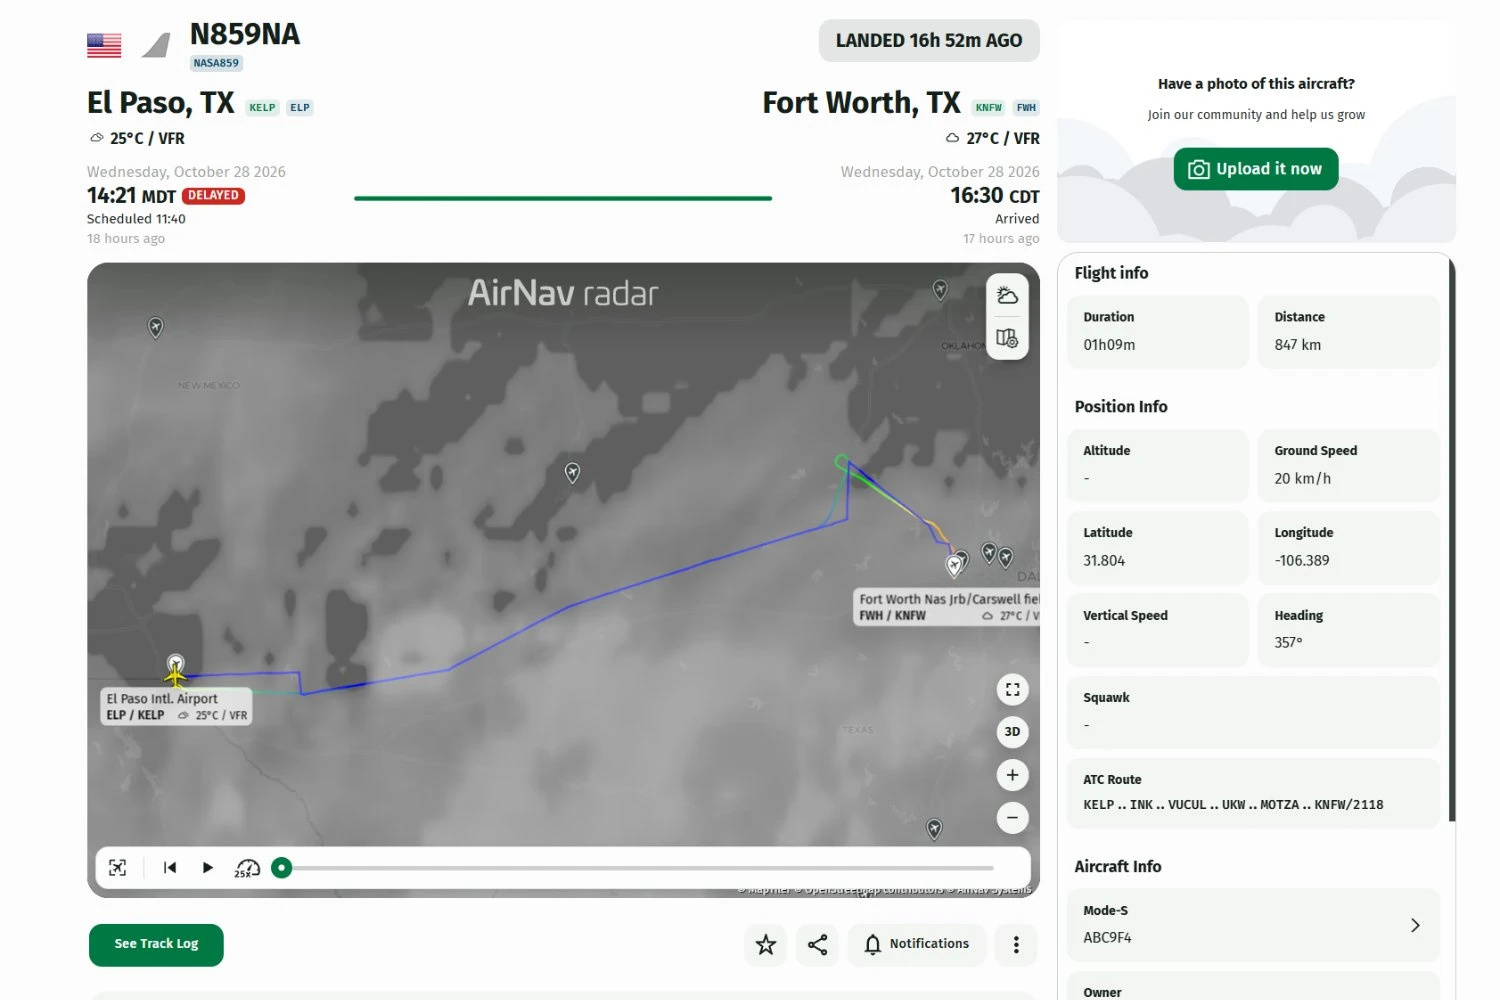Share this flight

(x=817, y=944)
